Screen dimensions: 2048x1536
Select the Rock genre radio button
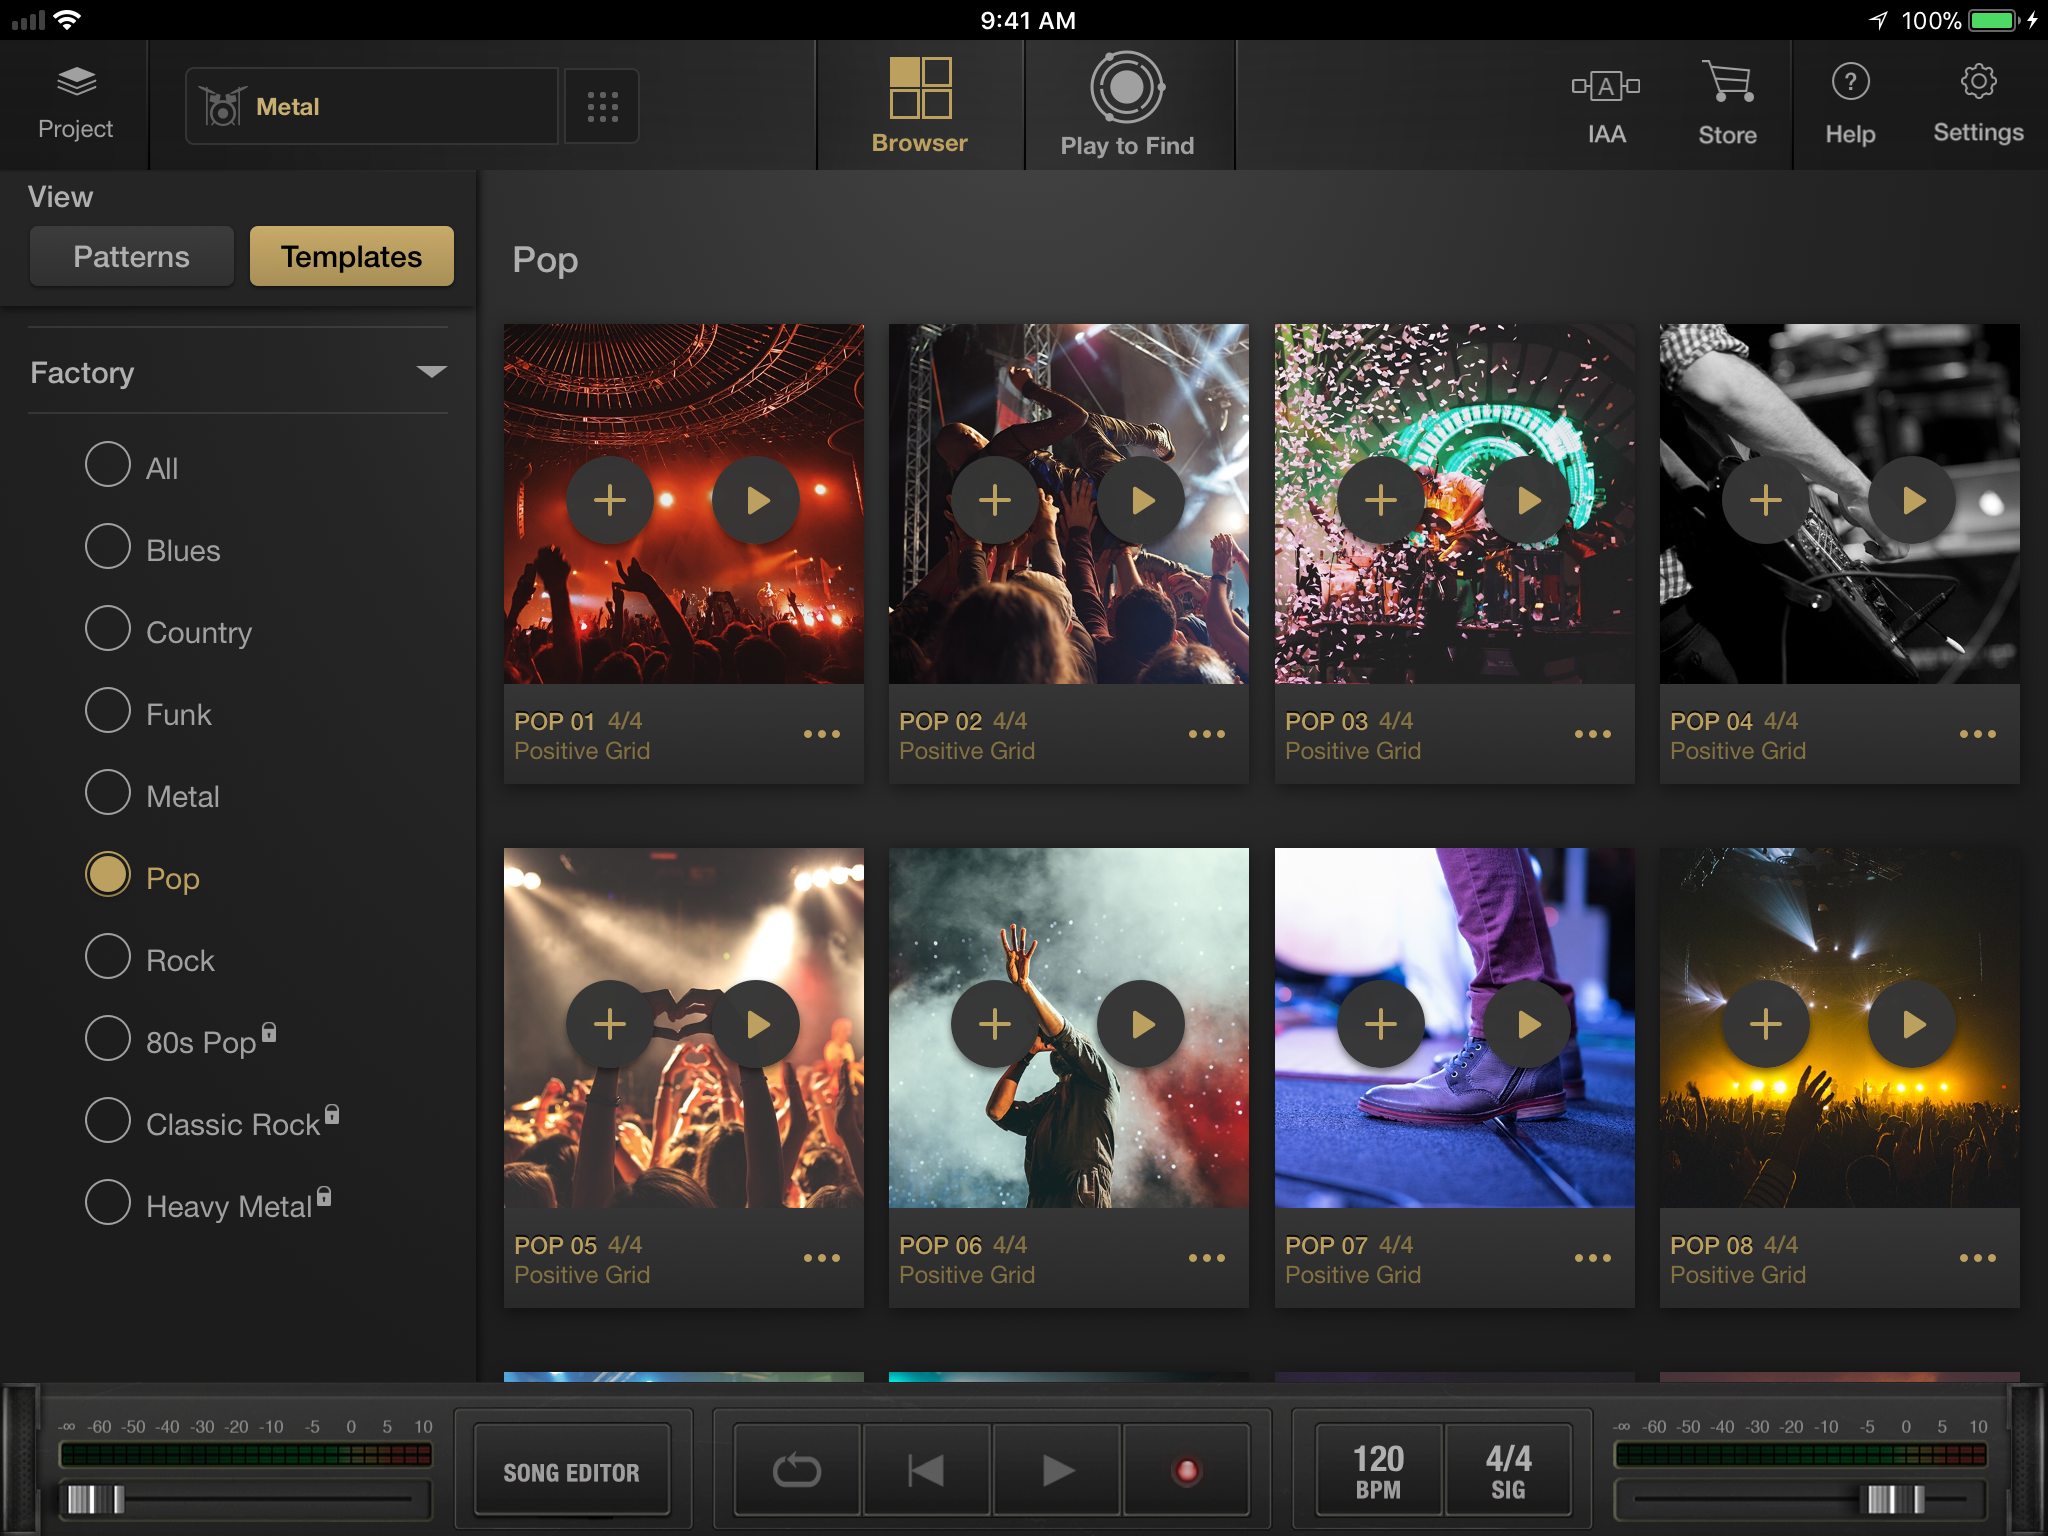(108, 957)
